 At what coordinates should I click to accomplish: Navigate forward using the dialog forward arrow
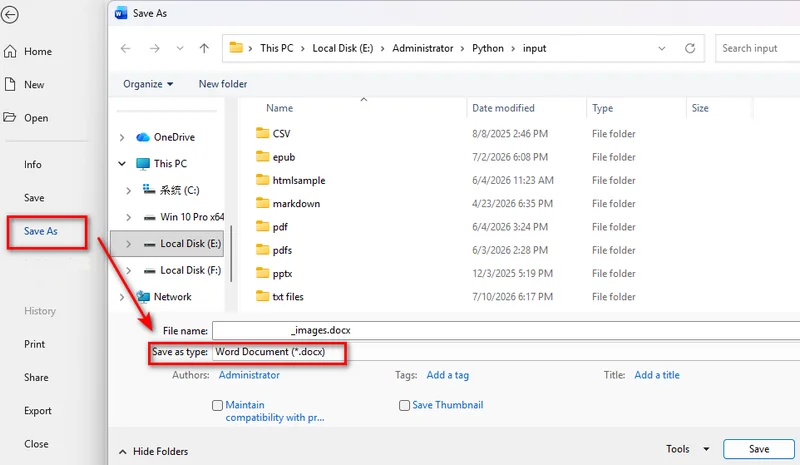point(155,48)
